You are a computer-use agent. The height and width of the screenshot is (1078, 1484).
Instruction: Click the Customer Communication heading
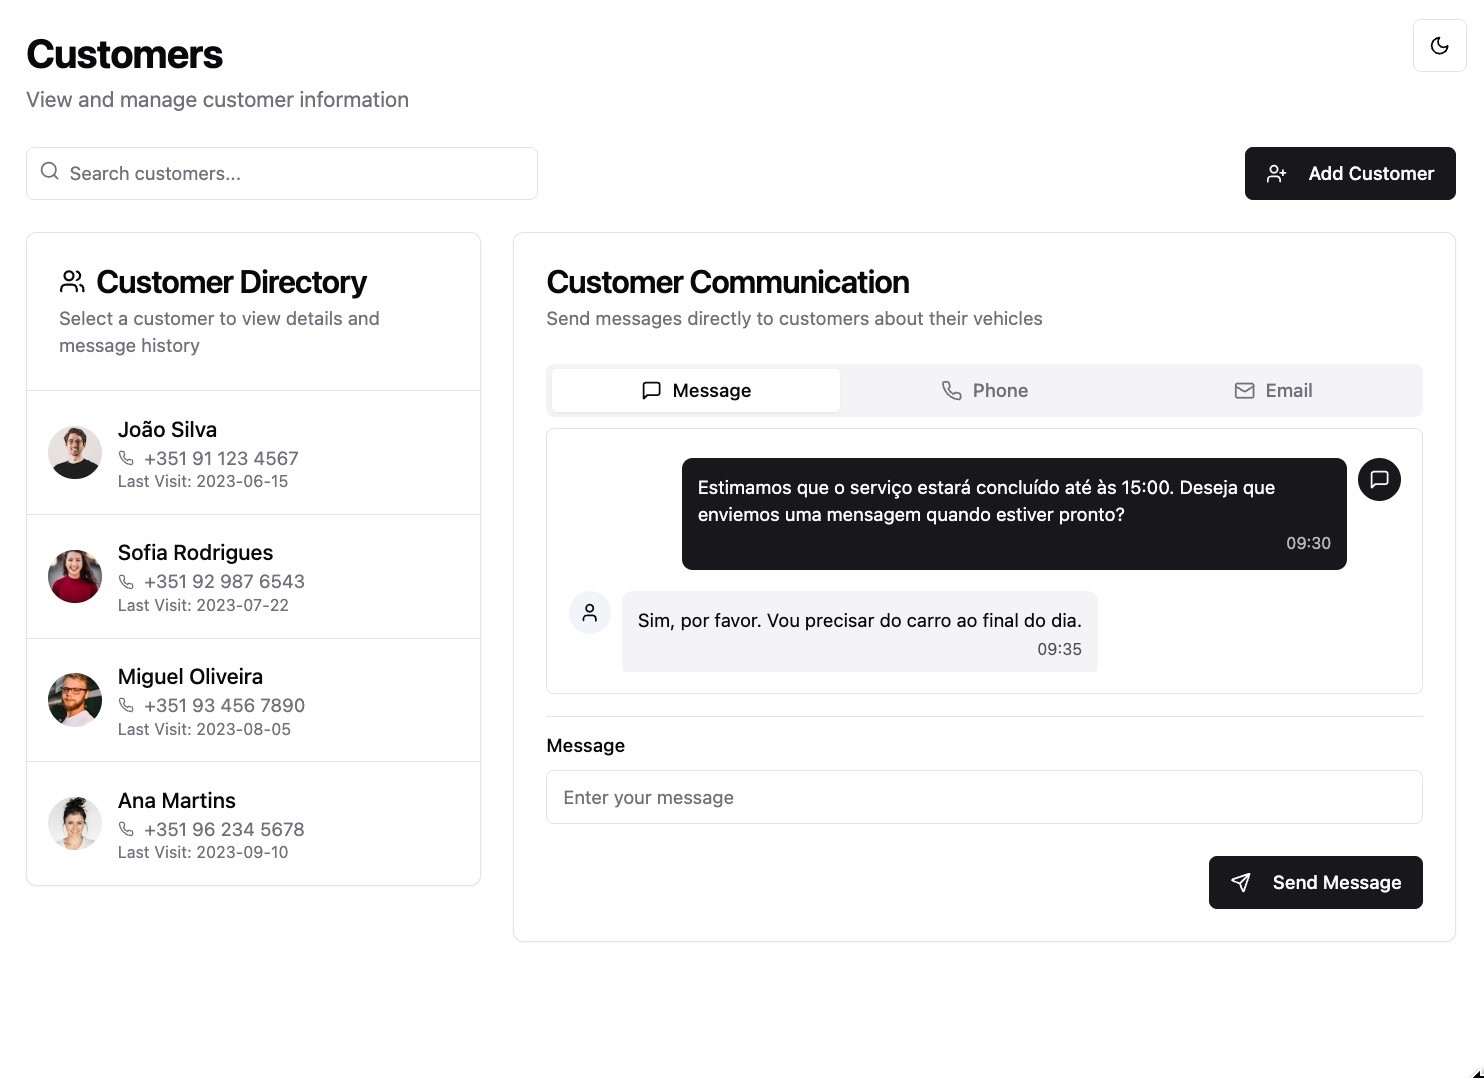pos(728,282)
